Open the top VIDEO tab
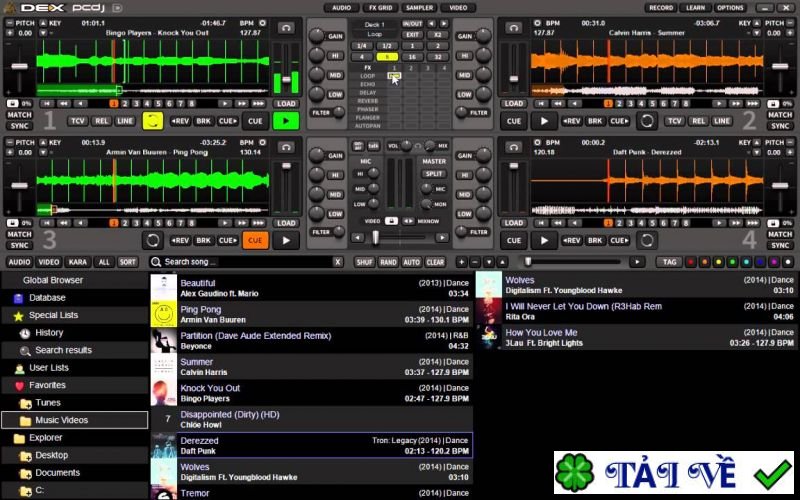 [458, 8]
